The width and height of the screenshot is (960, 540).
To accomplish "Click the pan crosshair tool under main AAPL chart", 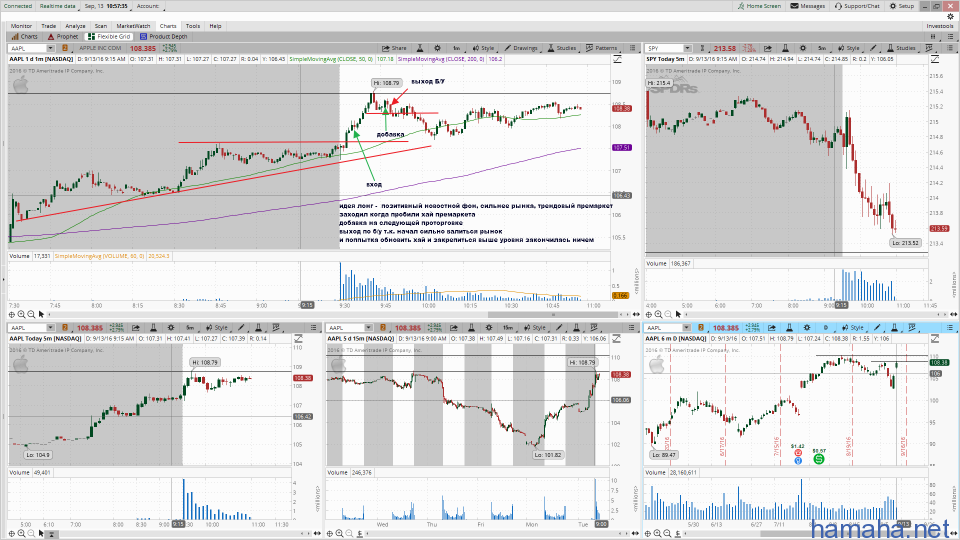I will tap(12, 314).
